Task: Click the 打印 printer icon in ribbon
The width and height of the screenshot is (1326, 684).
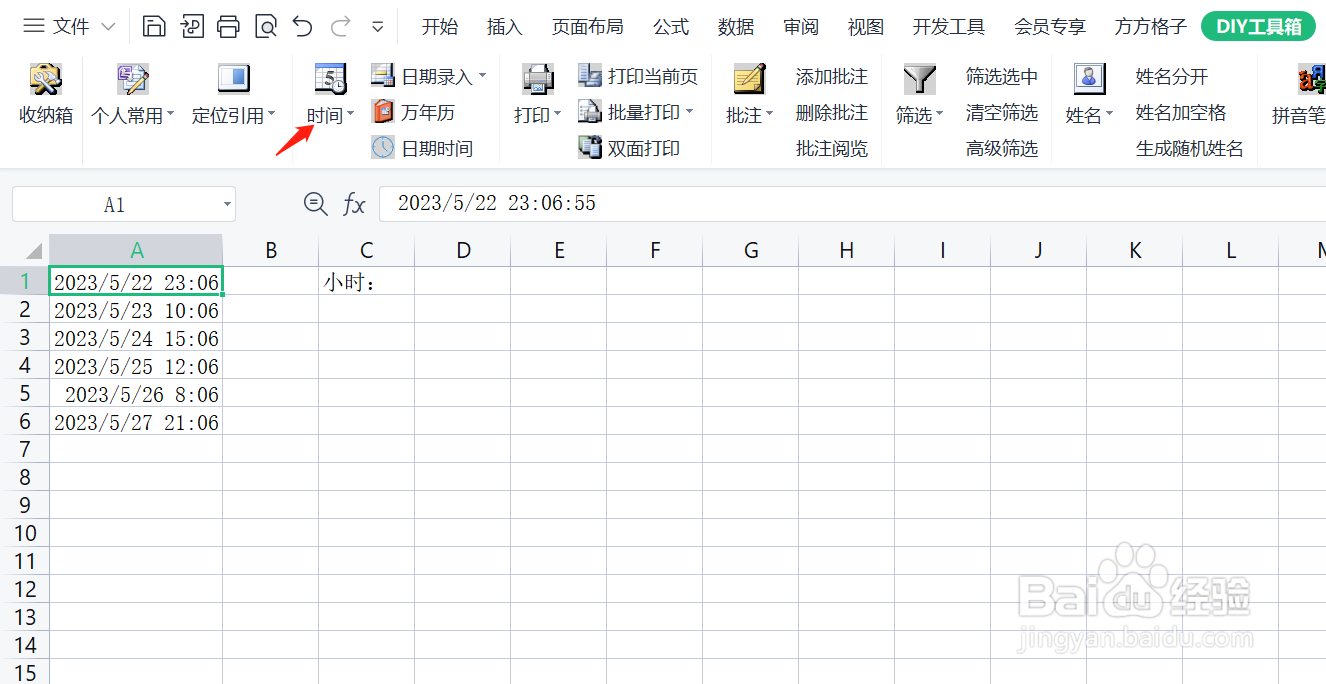Action: pyautogui.click(x=538, y=79)
